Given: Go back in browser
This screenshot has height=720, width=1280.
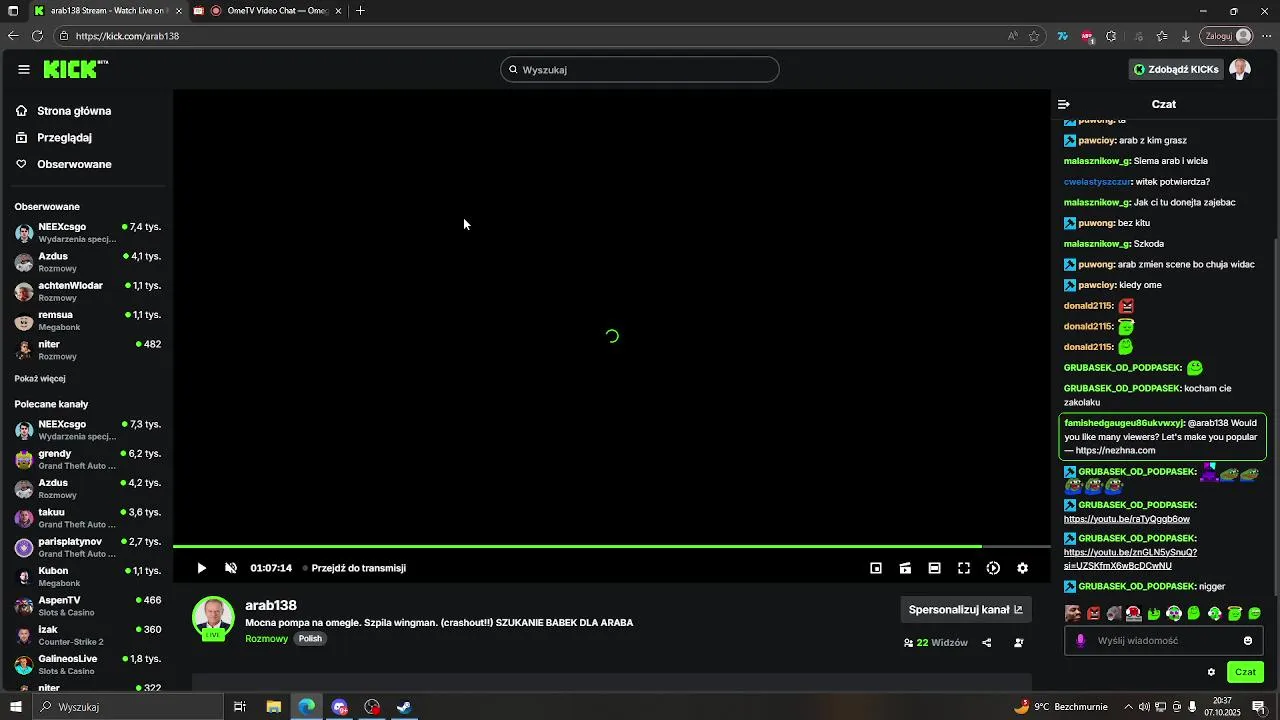Looking at the screenshot, I should (x=12, y=36).
